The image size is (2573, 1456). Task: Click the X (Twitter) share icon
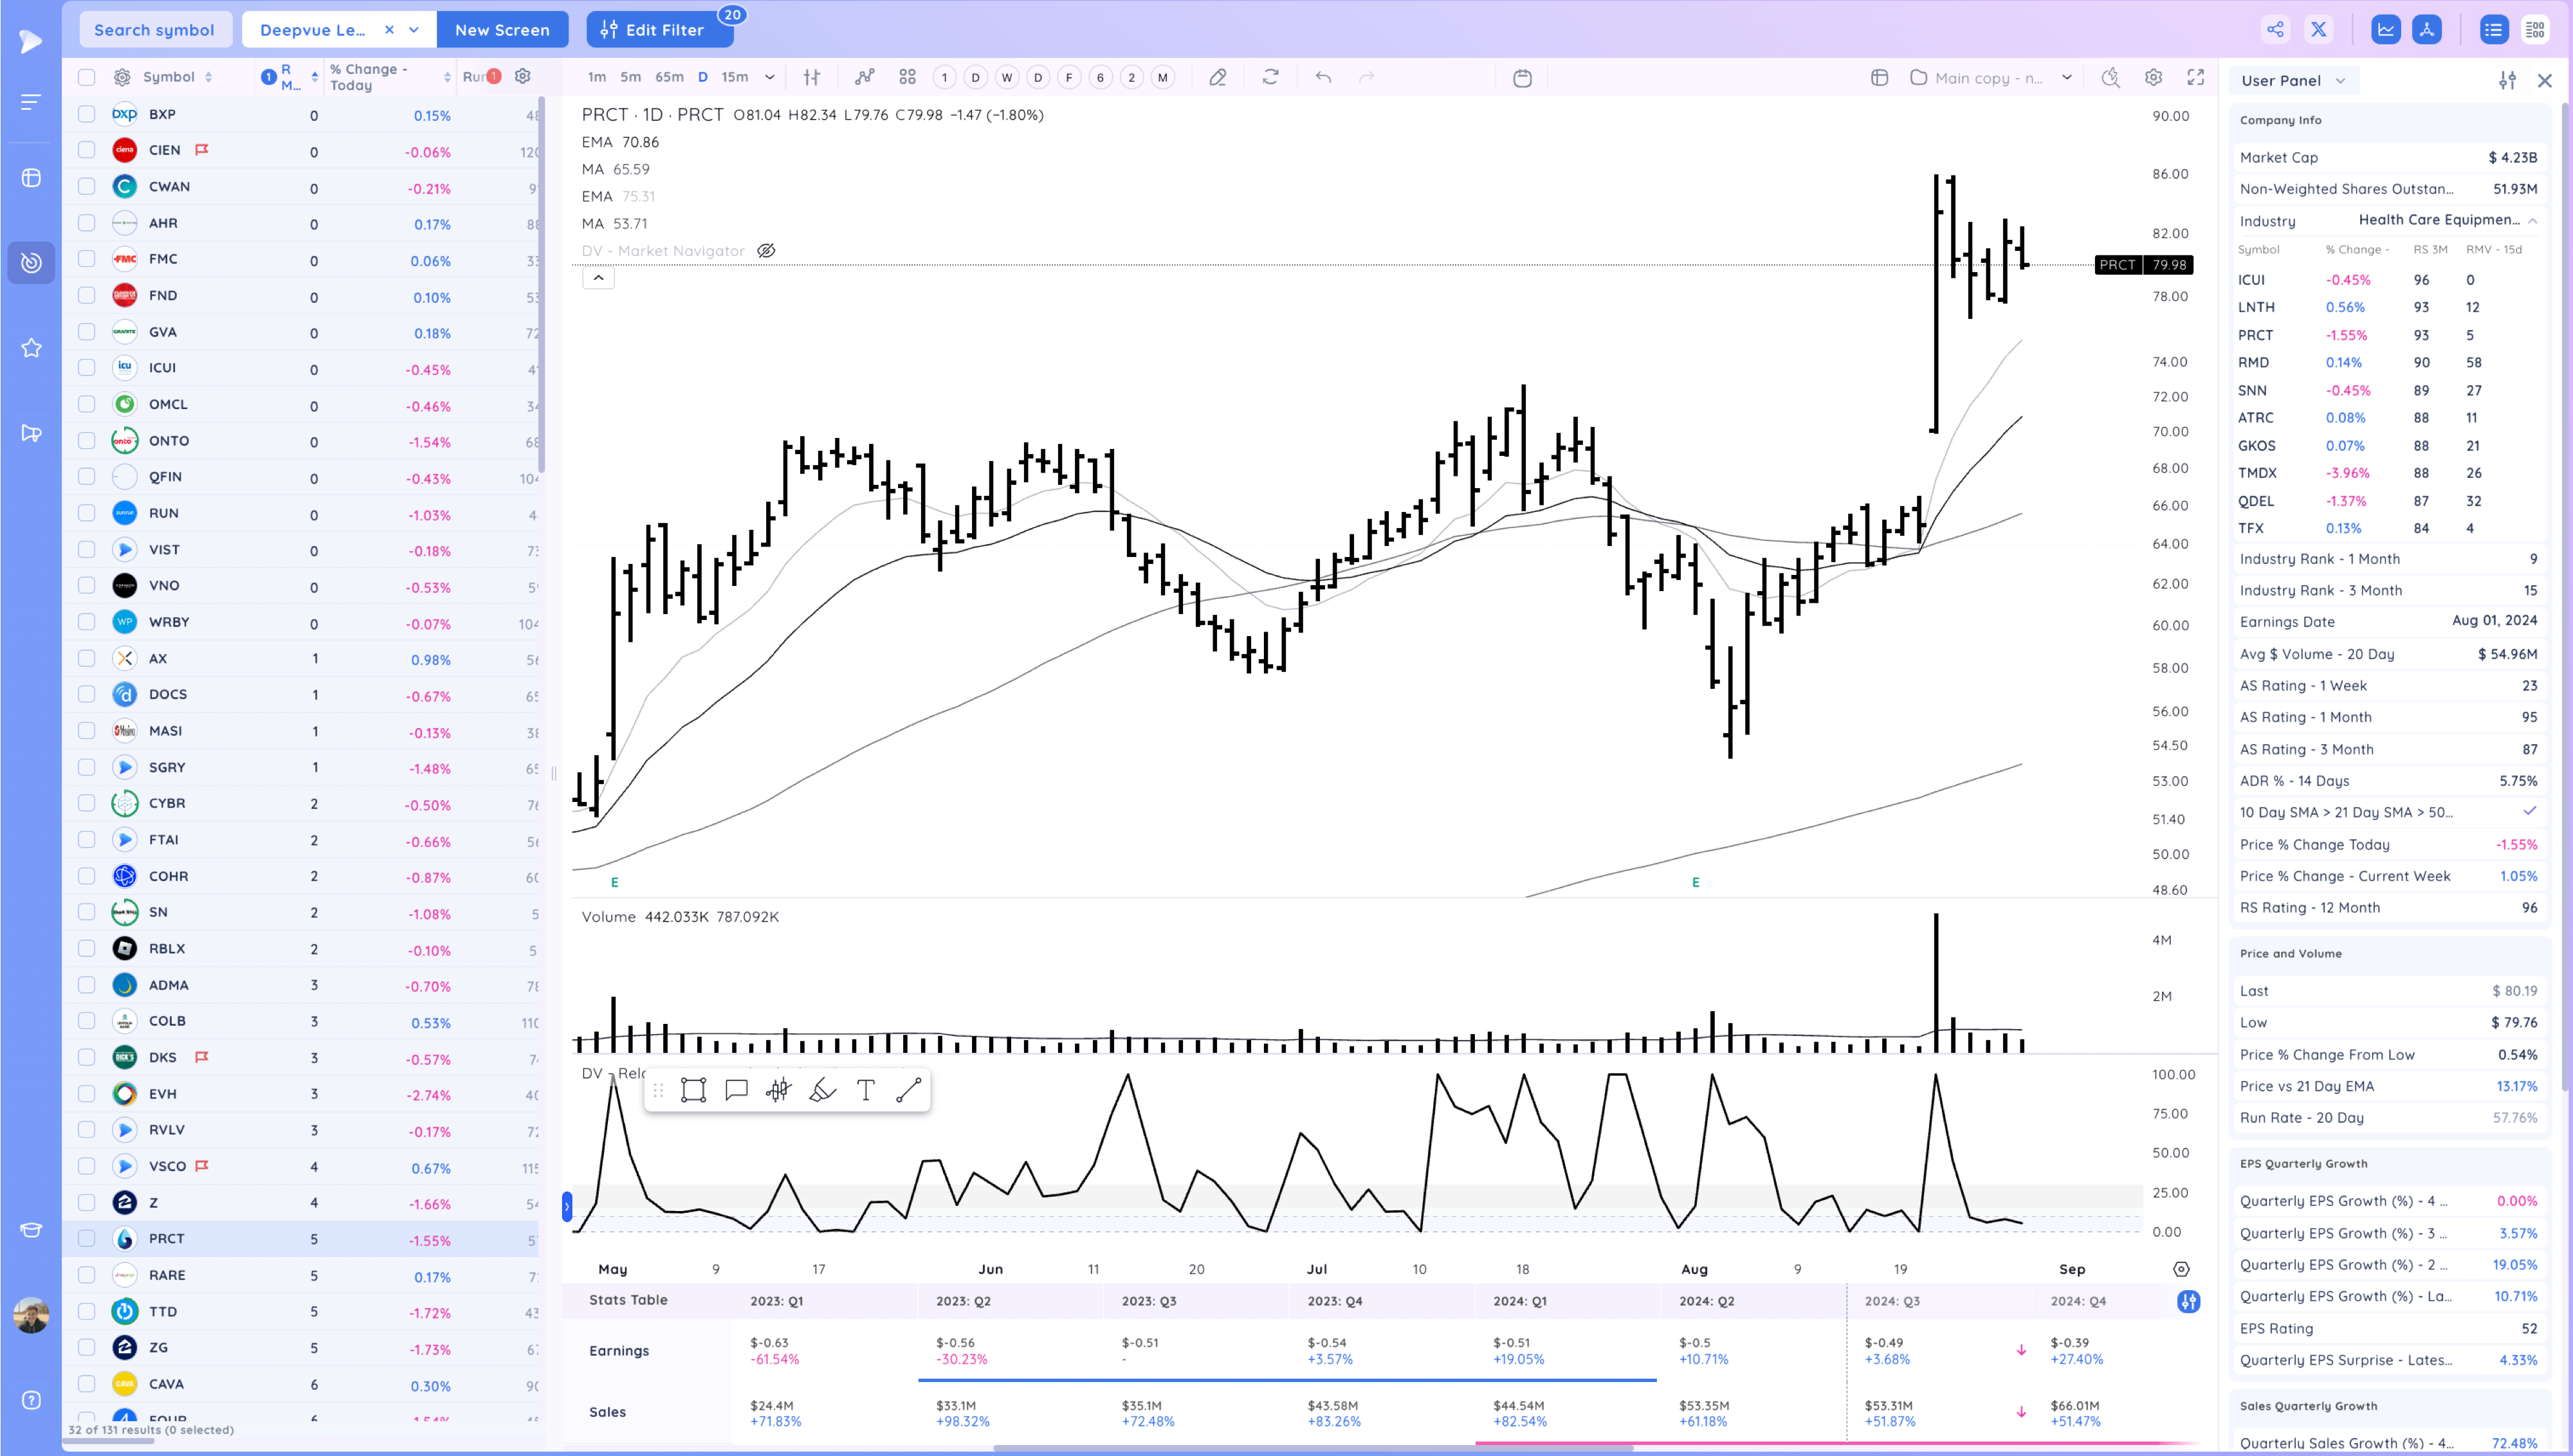coord(2318,29)
